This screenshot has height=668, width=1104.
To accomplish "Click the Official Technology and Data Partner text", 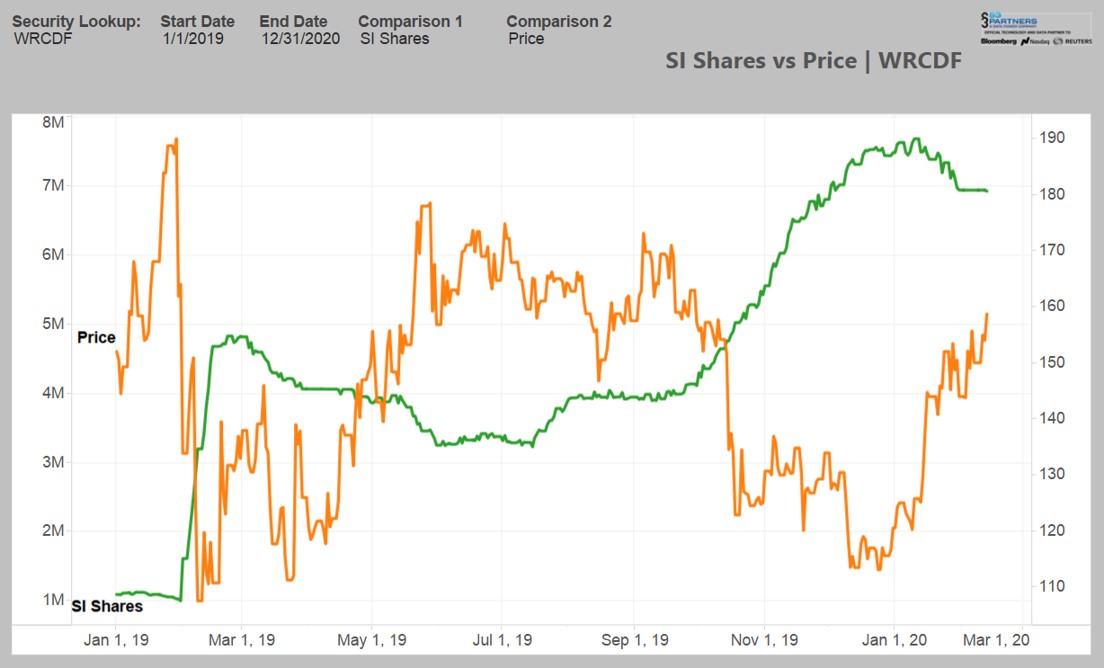I will click(x=1027, y=31).
